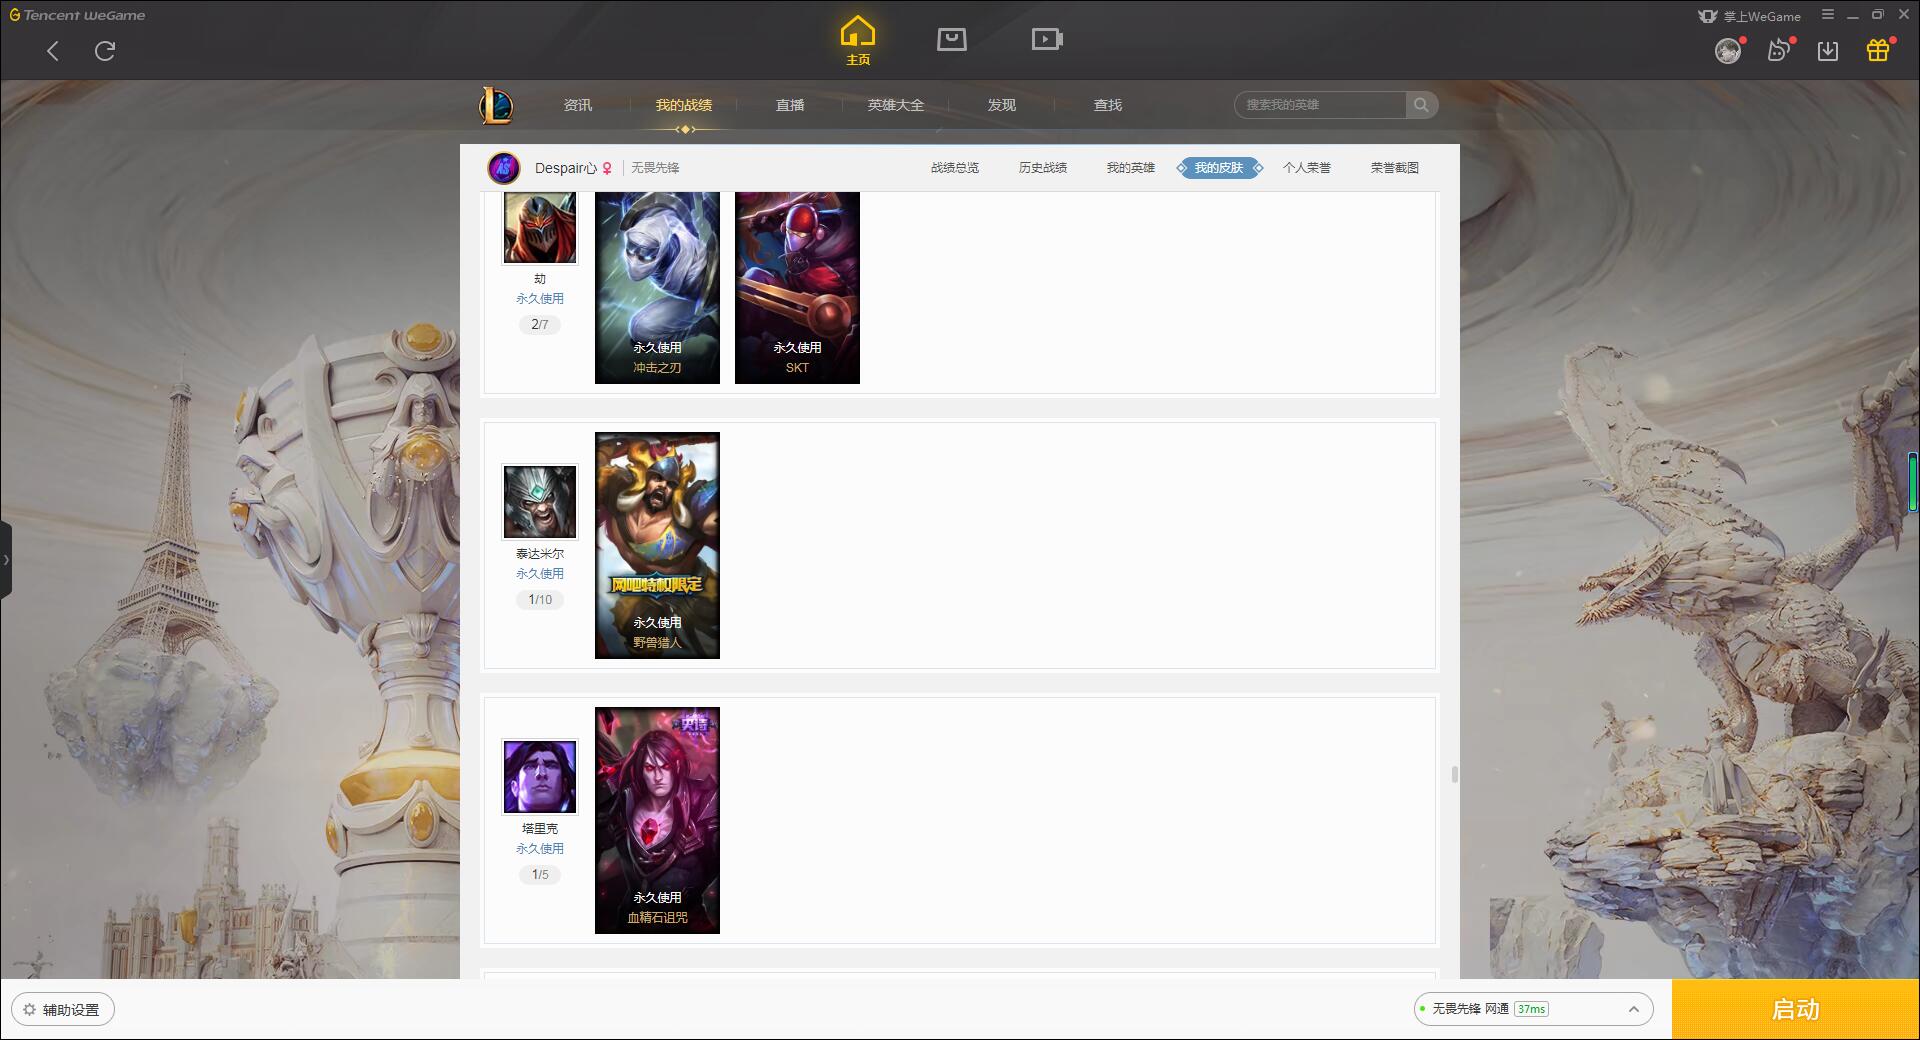
Task: Open the 血精石诅咒 skin card
Action: [x=657, y=820]
